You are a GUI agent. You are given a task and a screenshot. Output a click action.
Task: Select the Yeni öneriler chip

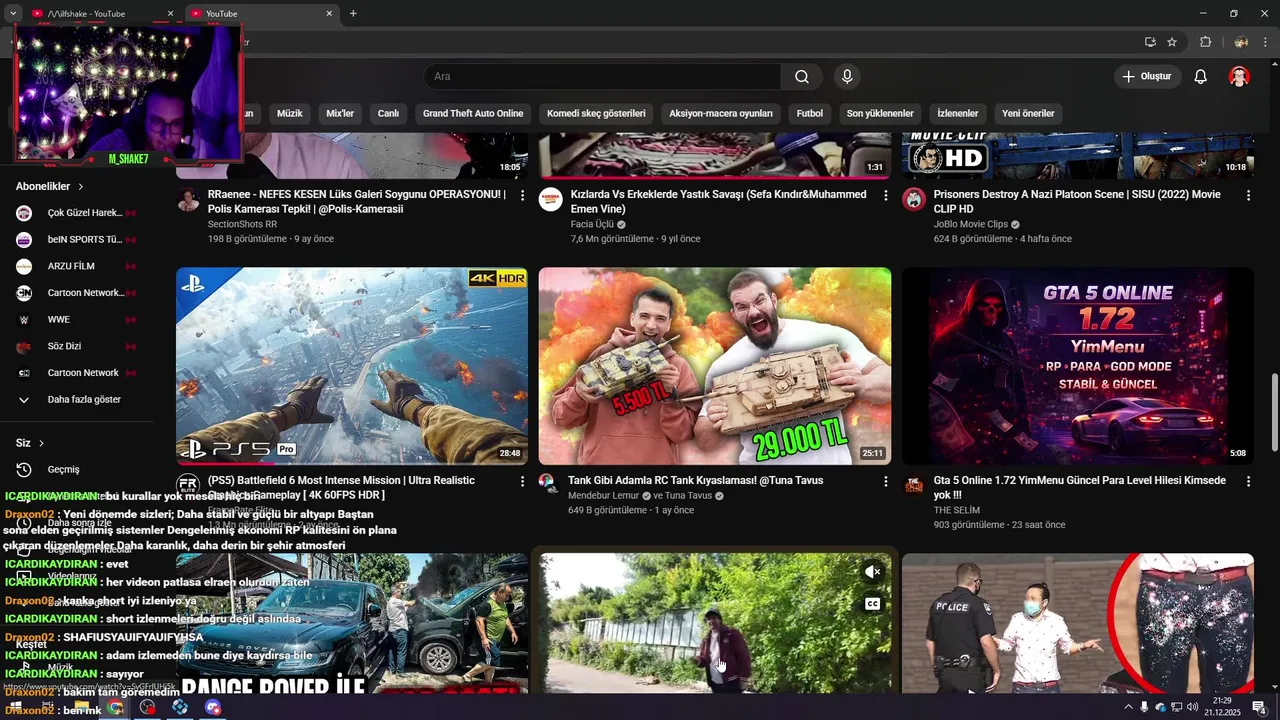tap(1028, 113)
